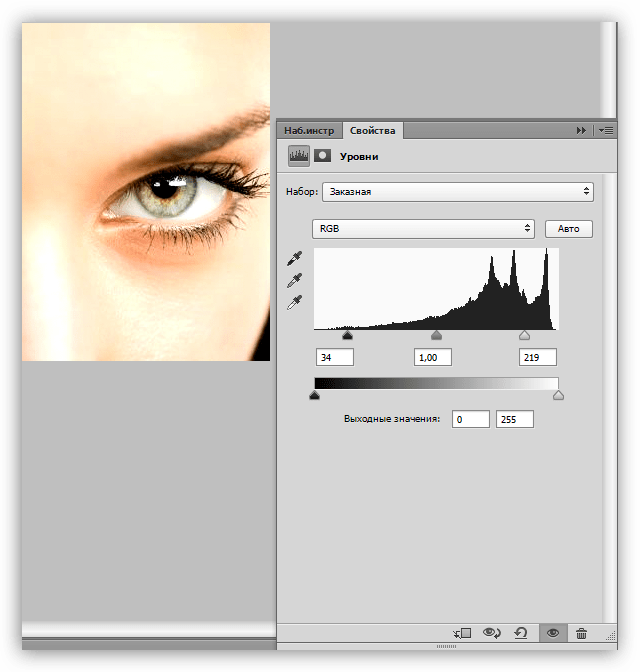The height and width of the screenshot is (672, 640).
Task: Open the Набор preset dropdown
Action: click(x=458, y=192)
